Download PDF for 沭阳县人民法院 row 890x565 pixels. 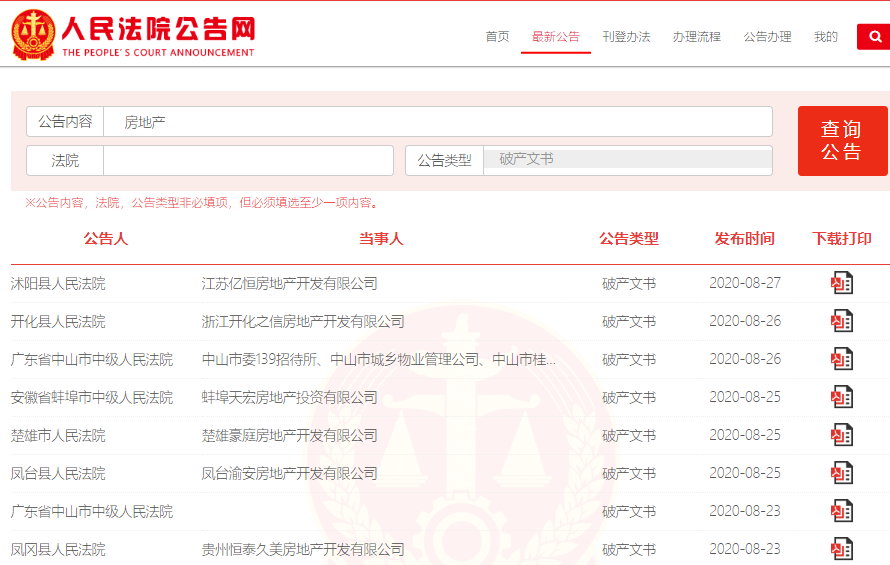842,283
